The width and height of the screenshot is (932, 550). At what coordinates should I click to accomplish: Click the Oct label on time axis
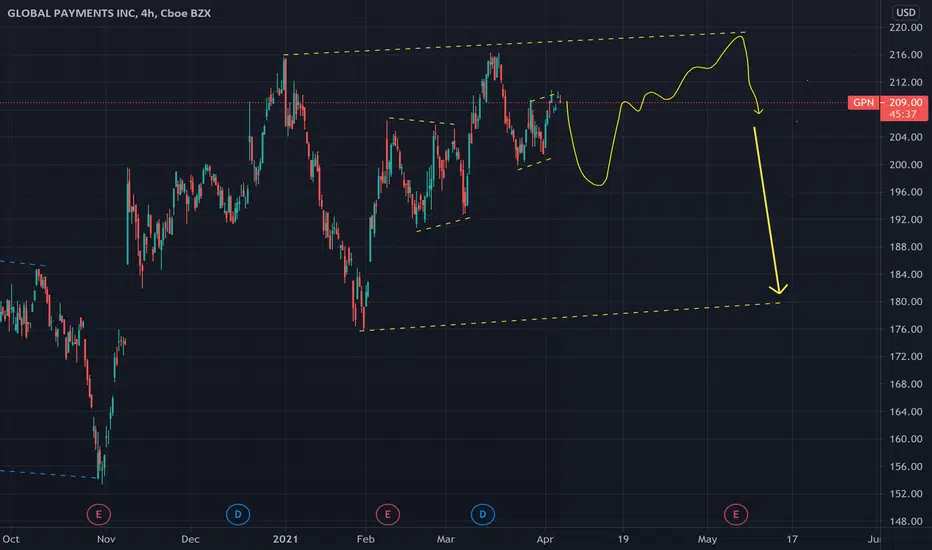click(11, 539)
